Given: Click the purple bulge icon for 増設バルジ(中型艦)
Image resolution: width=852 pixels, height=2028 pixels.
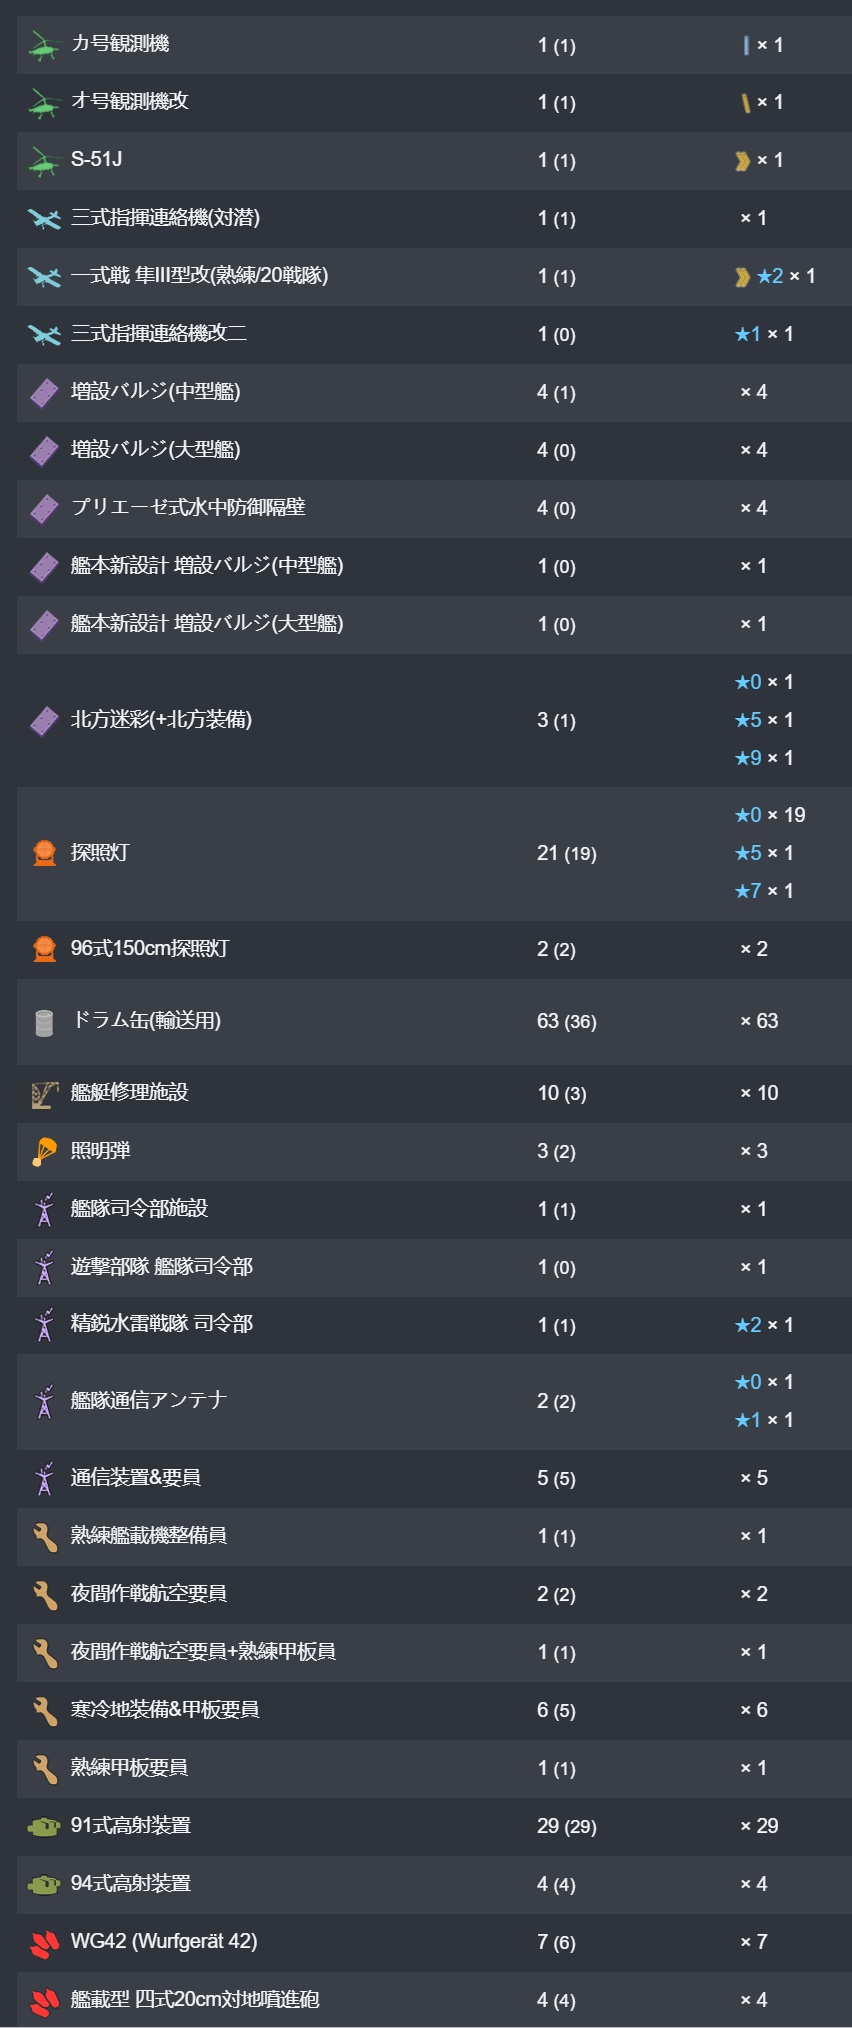Looking at the screenshot, I should (x=44, y=393).
